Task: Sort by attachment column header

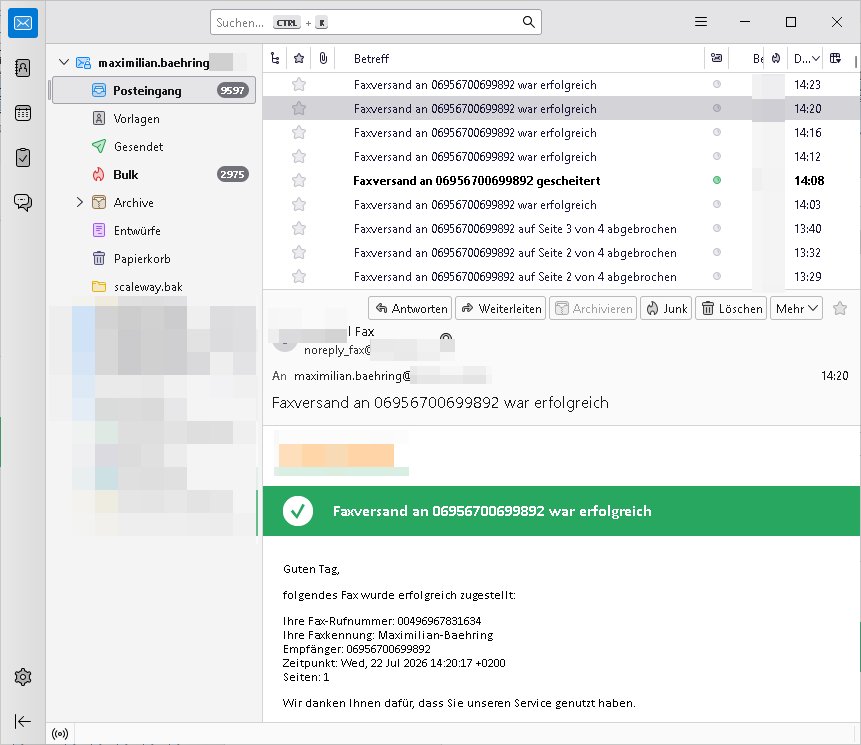Action: tap(323, 58)
